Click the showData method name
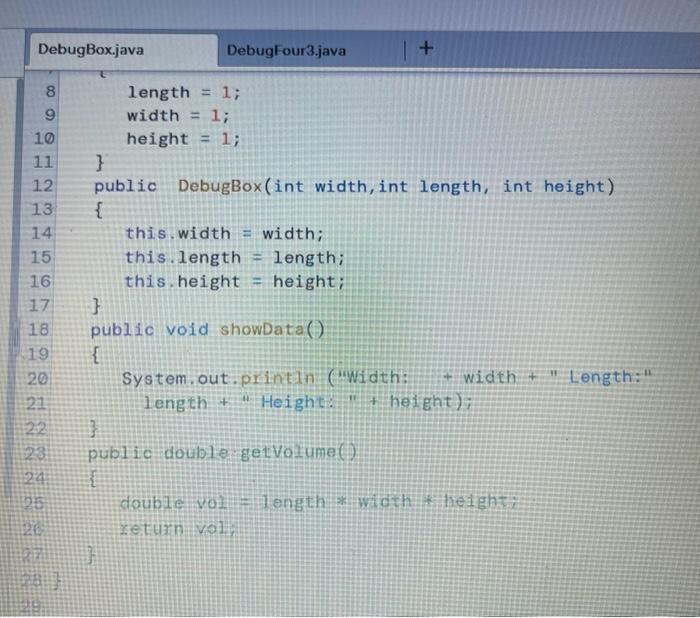Image resolution: width=700 pixels, height=618 pixels. 262,330
